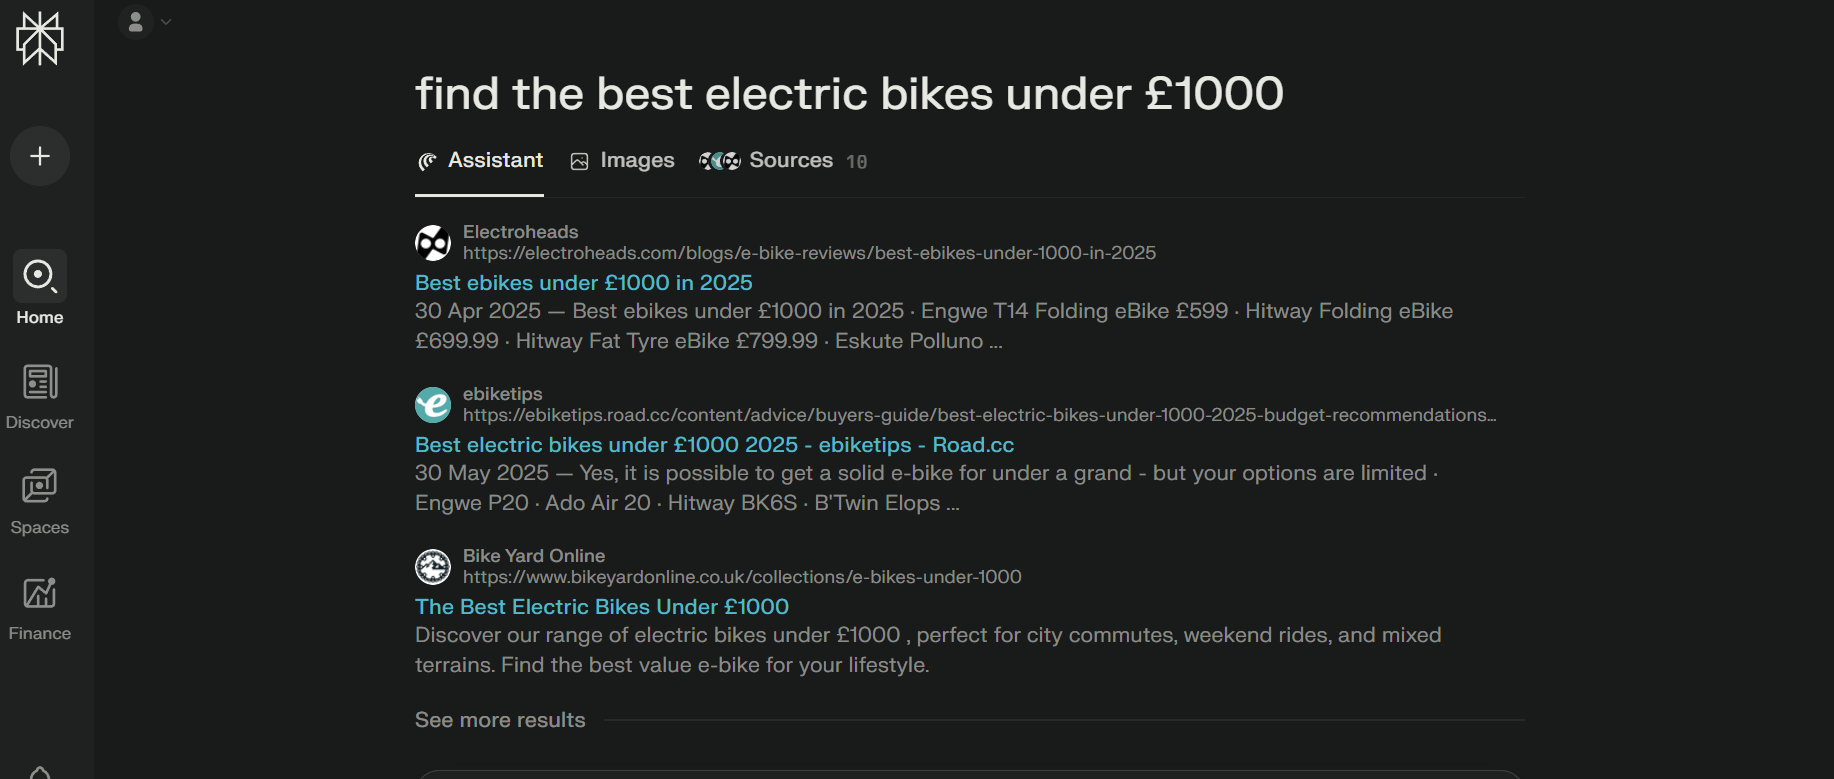
Task: Click the Bike Yard Online favicon
Action: 433,567
